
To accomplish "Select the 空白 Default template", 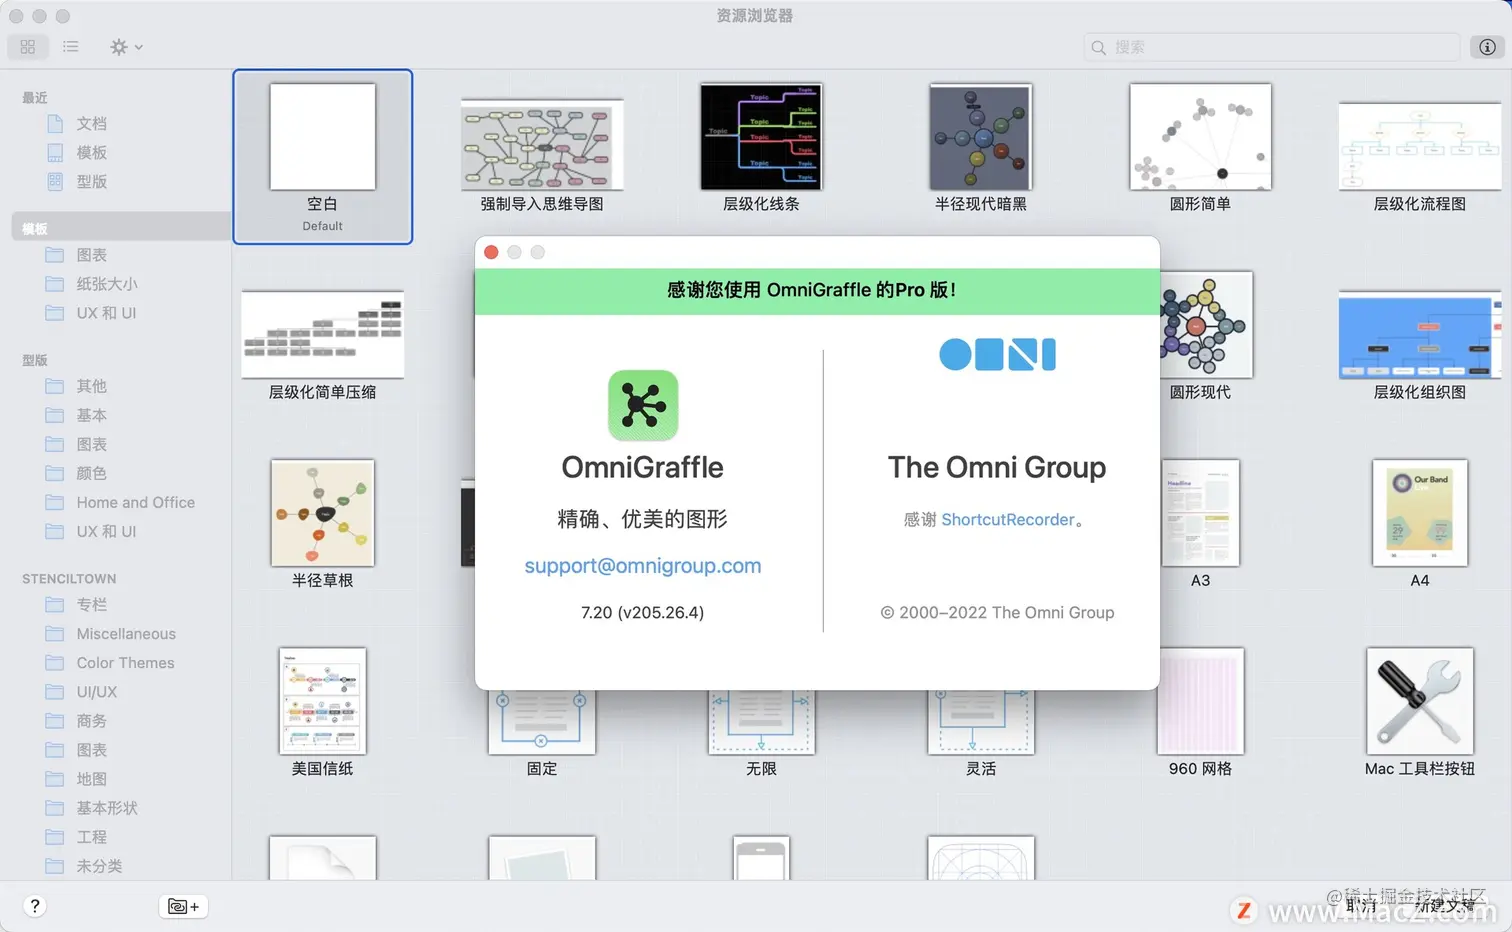I will coord(322,157).
